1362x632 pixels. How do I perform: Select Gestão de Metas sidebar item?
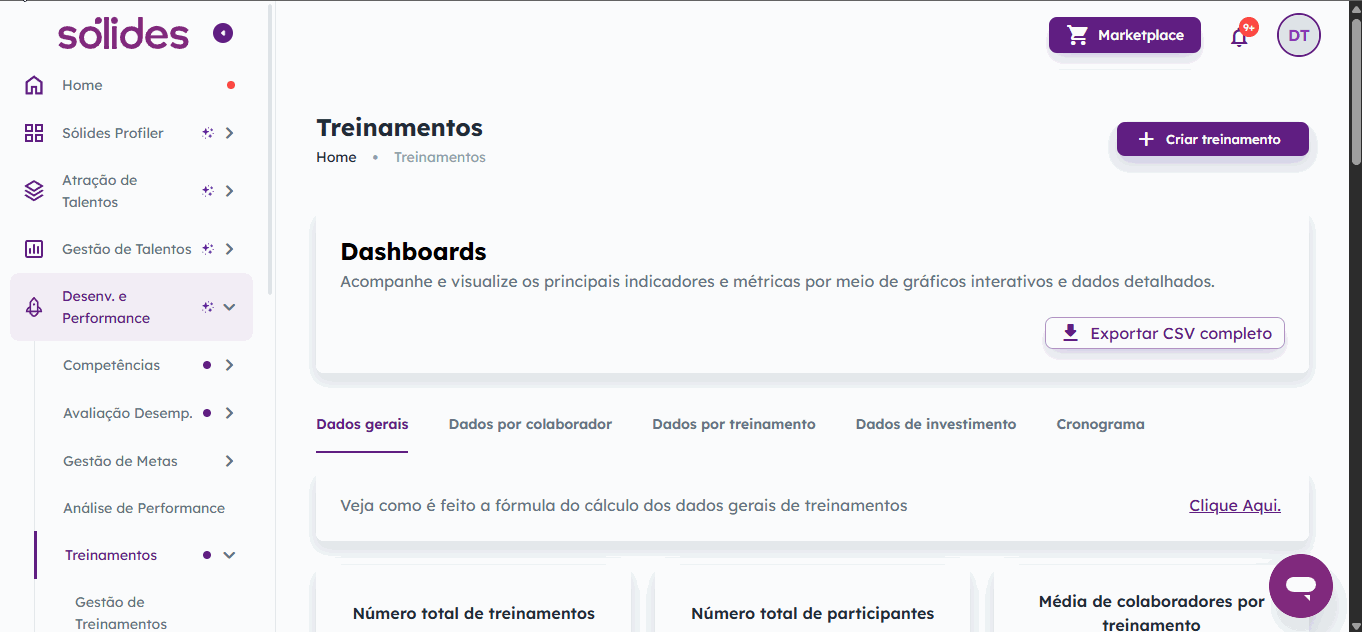[120, 461]
